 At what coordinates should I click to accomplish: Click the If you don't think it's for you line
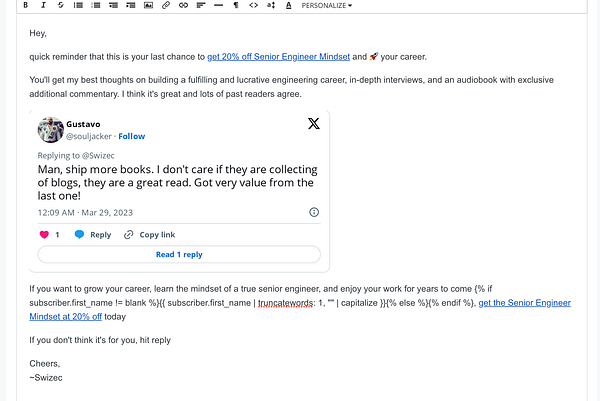(x=100, y=340)
